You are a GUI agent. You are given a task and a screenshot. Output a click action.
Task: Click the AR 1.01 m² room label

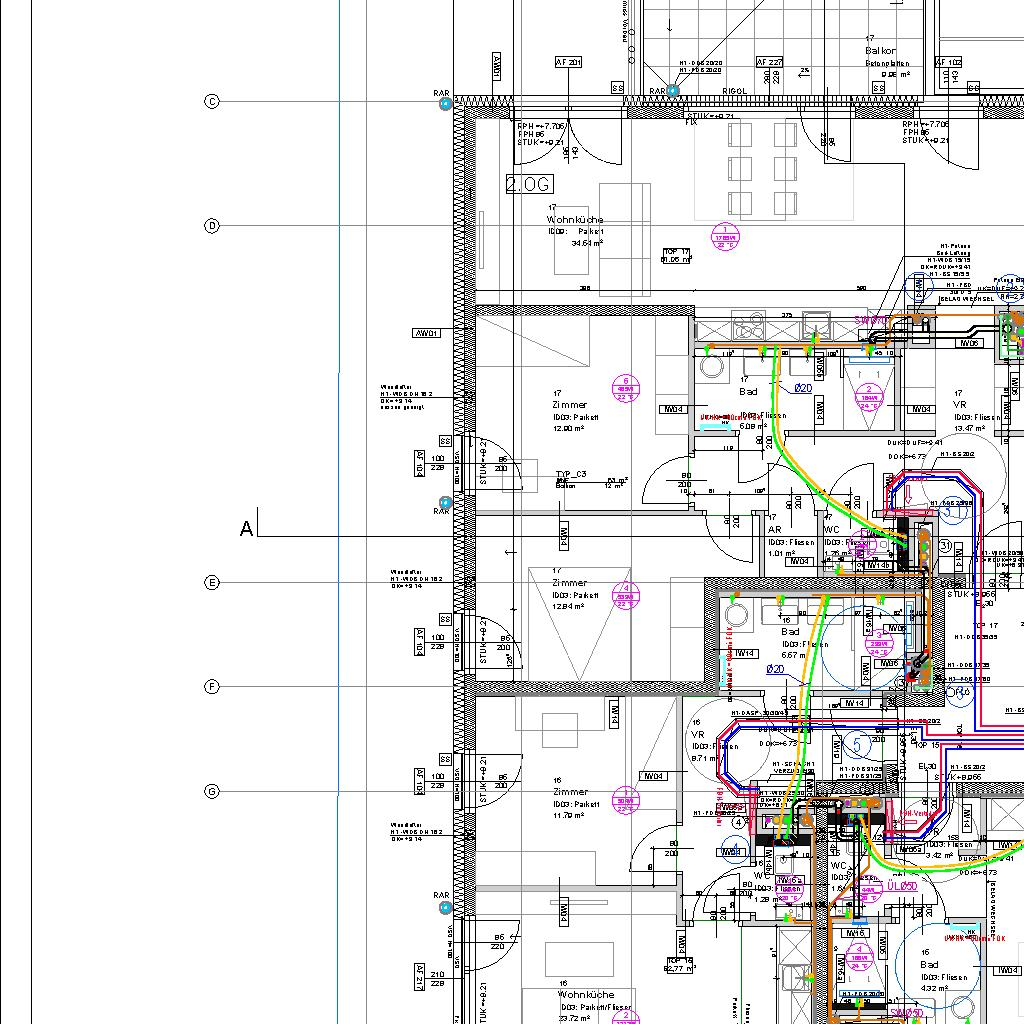(x=791, y=536)
